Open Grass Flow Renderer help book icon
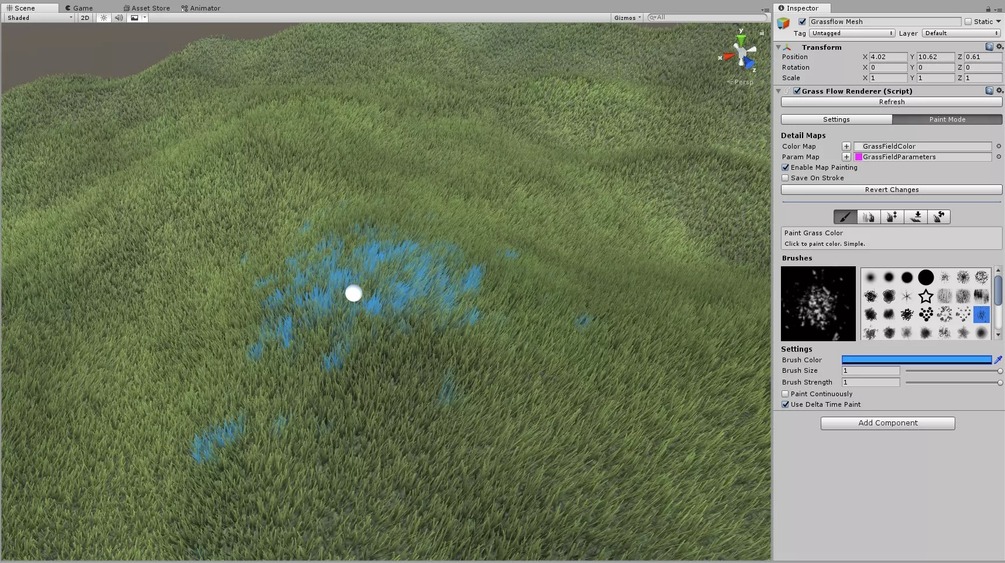 [x=989, y=90]
